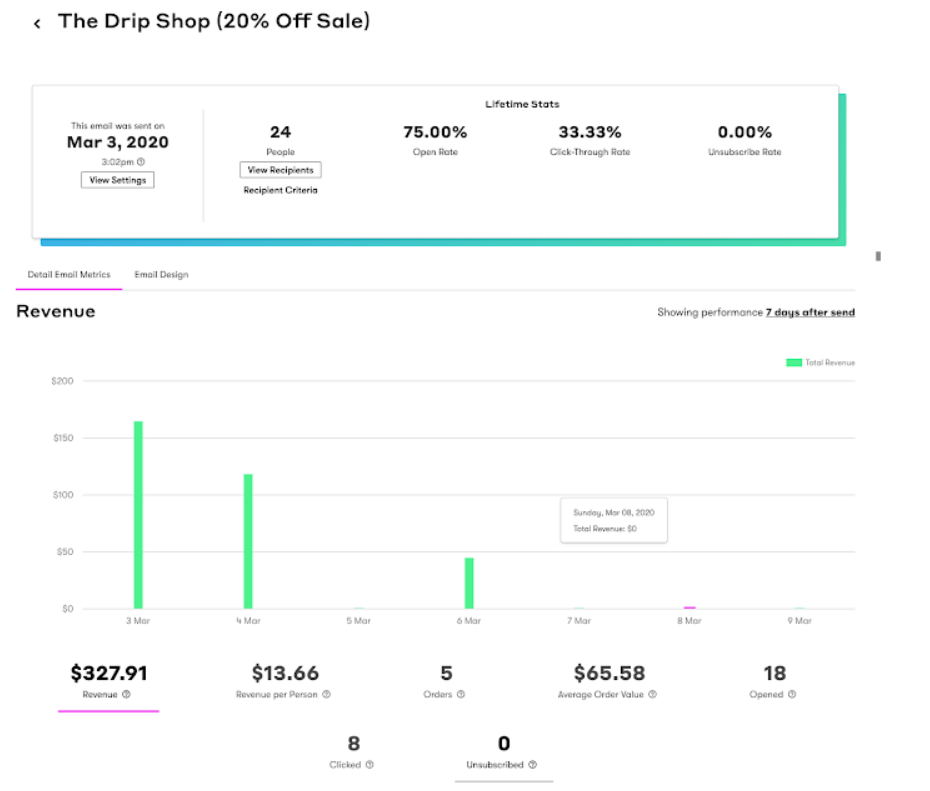Click the 24 People count
Viewport: 930px width, 791px height.
click(x=281, y=132)
